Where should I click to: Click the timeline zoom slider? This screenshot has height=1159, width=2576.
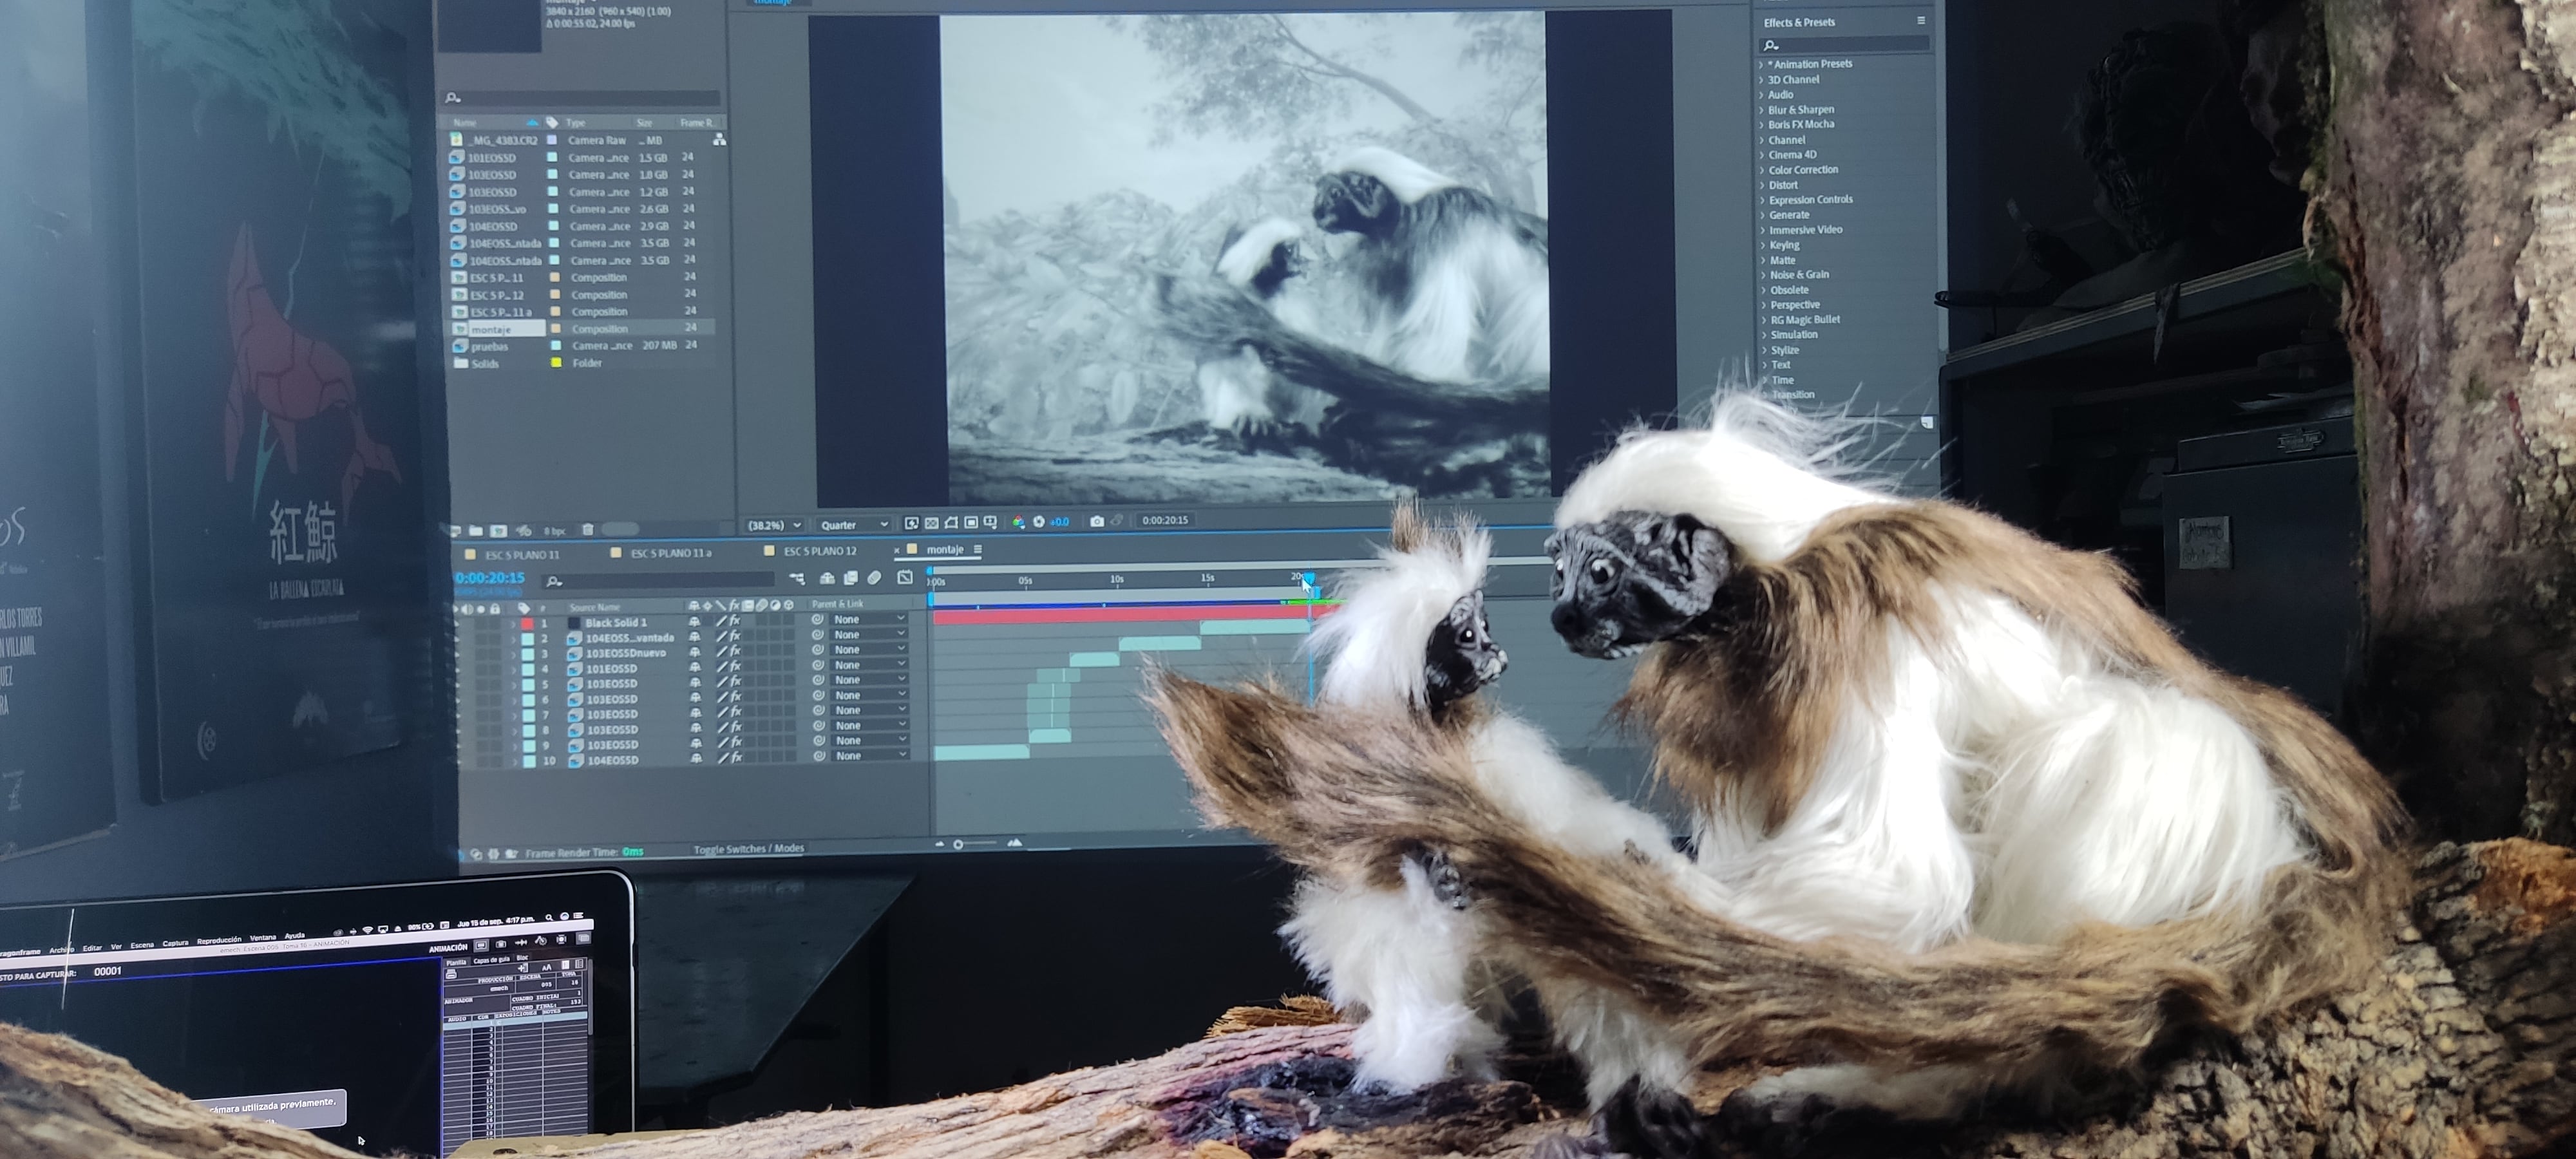click(x=958, y=845)
